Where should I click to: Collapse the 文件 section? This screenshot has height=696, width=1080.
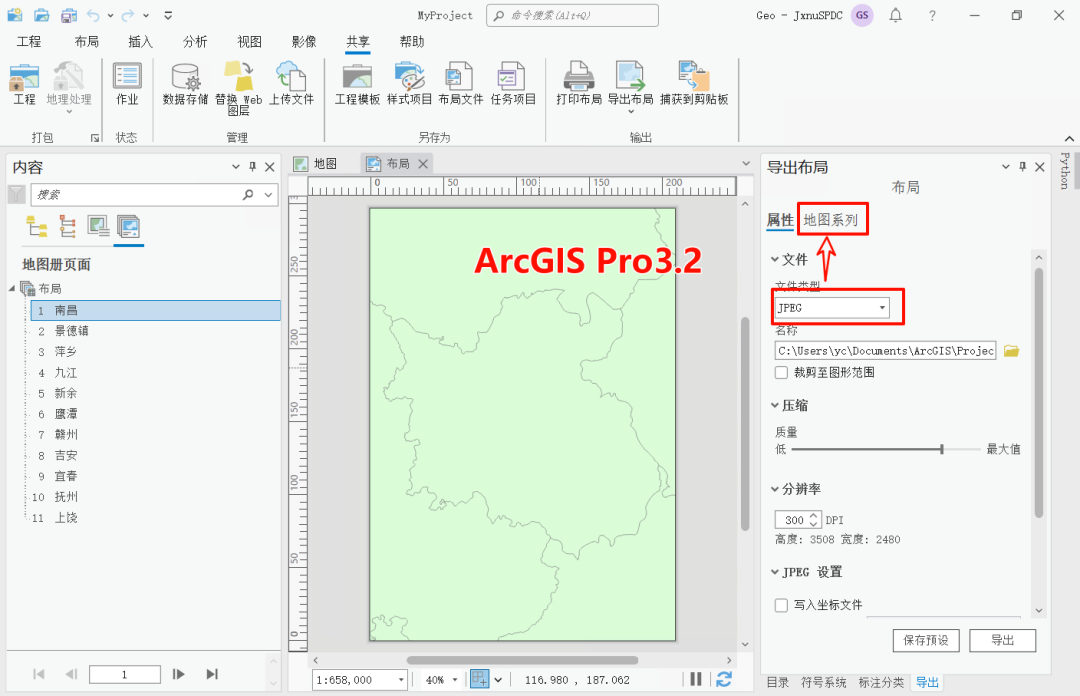(775, 260)
